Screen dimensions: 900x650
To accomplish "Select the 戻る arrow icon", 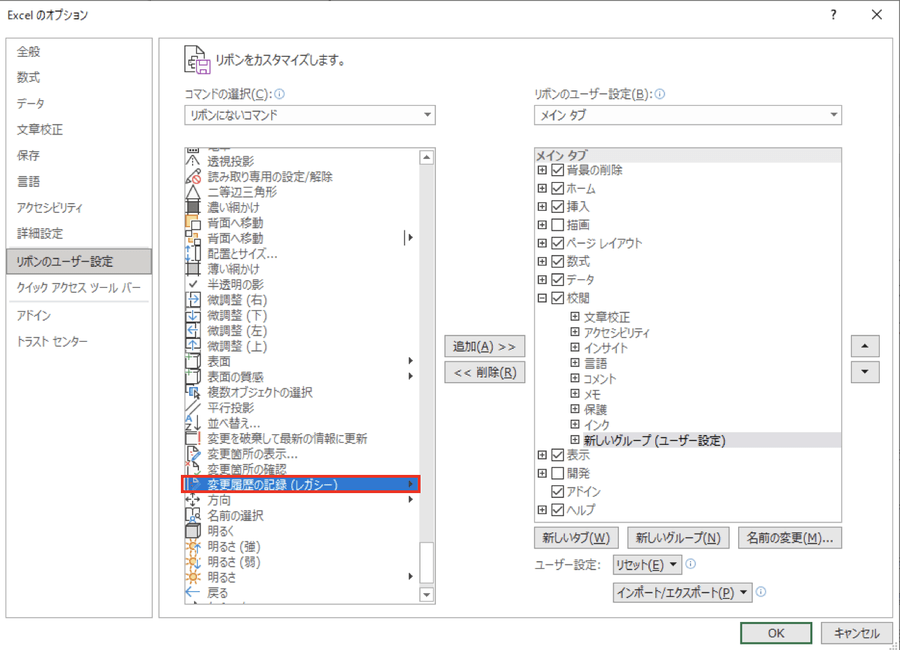I will point(193,593).
